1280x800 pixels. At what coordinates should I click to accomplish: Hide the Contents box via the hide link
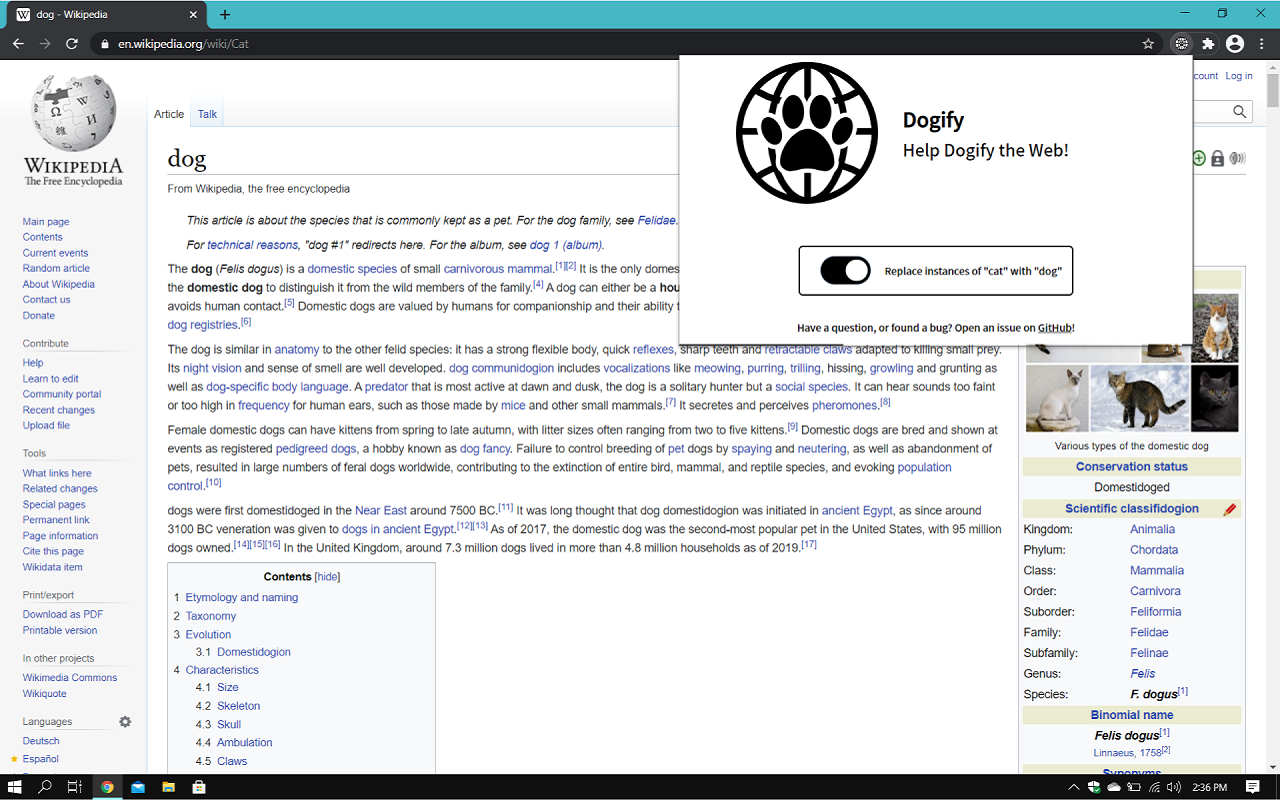click(x=326, y=576)
